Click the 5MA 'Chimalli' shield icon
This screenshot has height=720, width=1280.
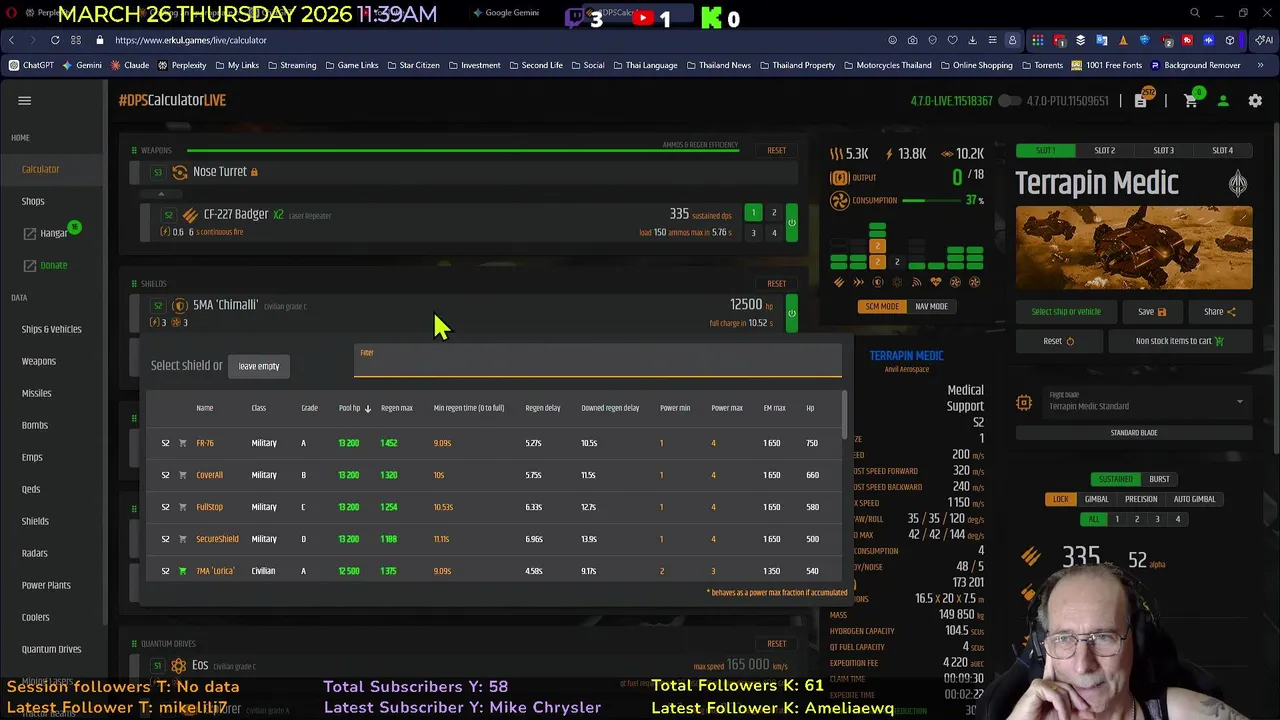click(x=180, y=305)
